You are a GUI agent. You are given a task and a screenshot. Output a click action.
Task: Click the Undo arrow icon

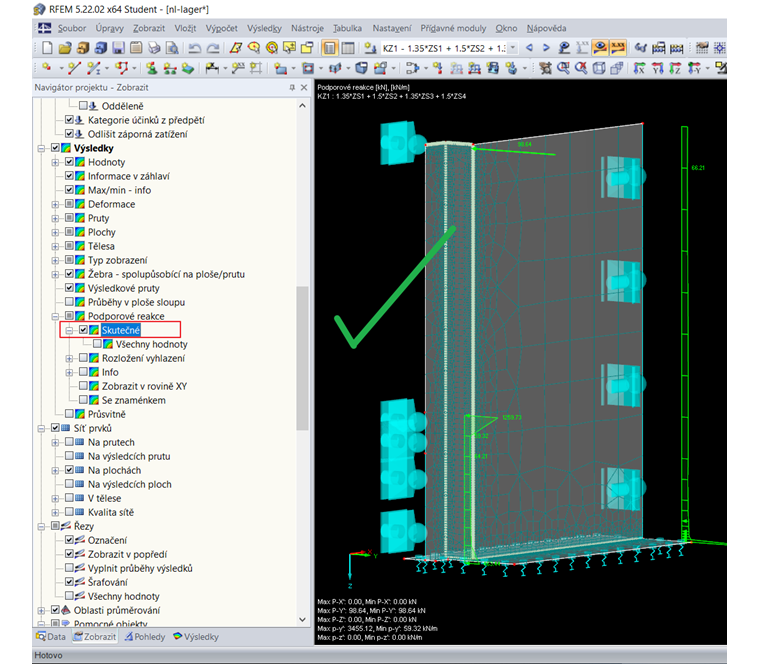point(193,48)
